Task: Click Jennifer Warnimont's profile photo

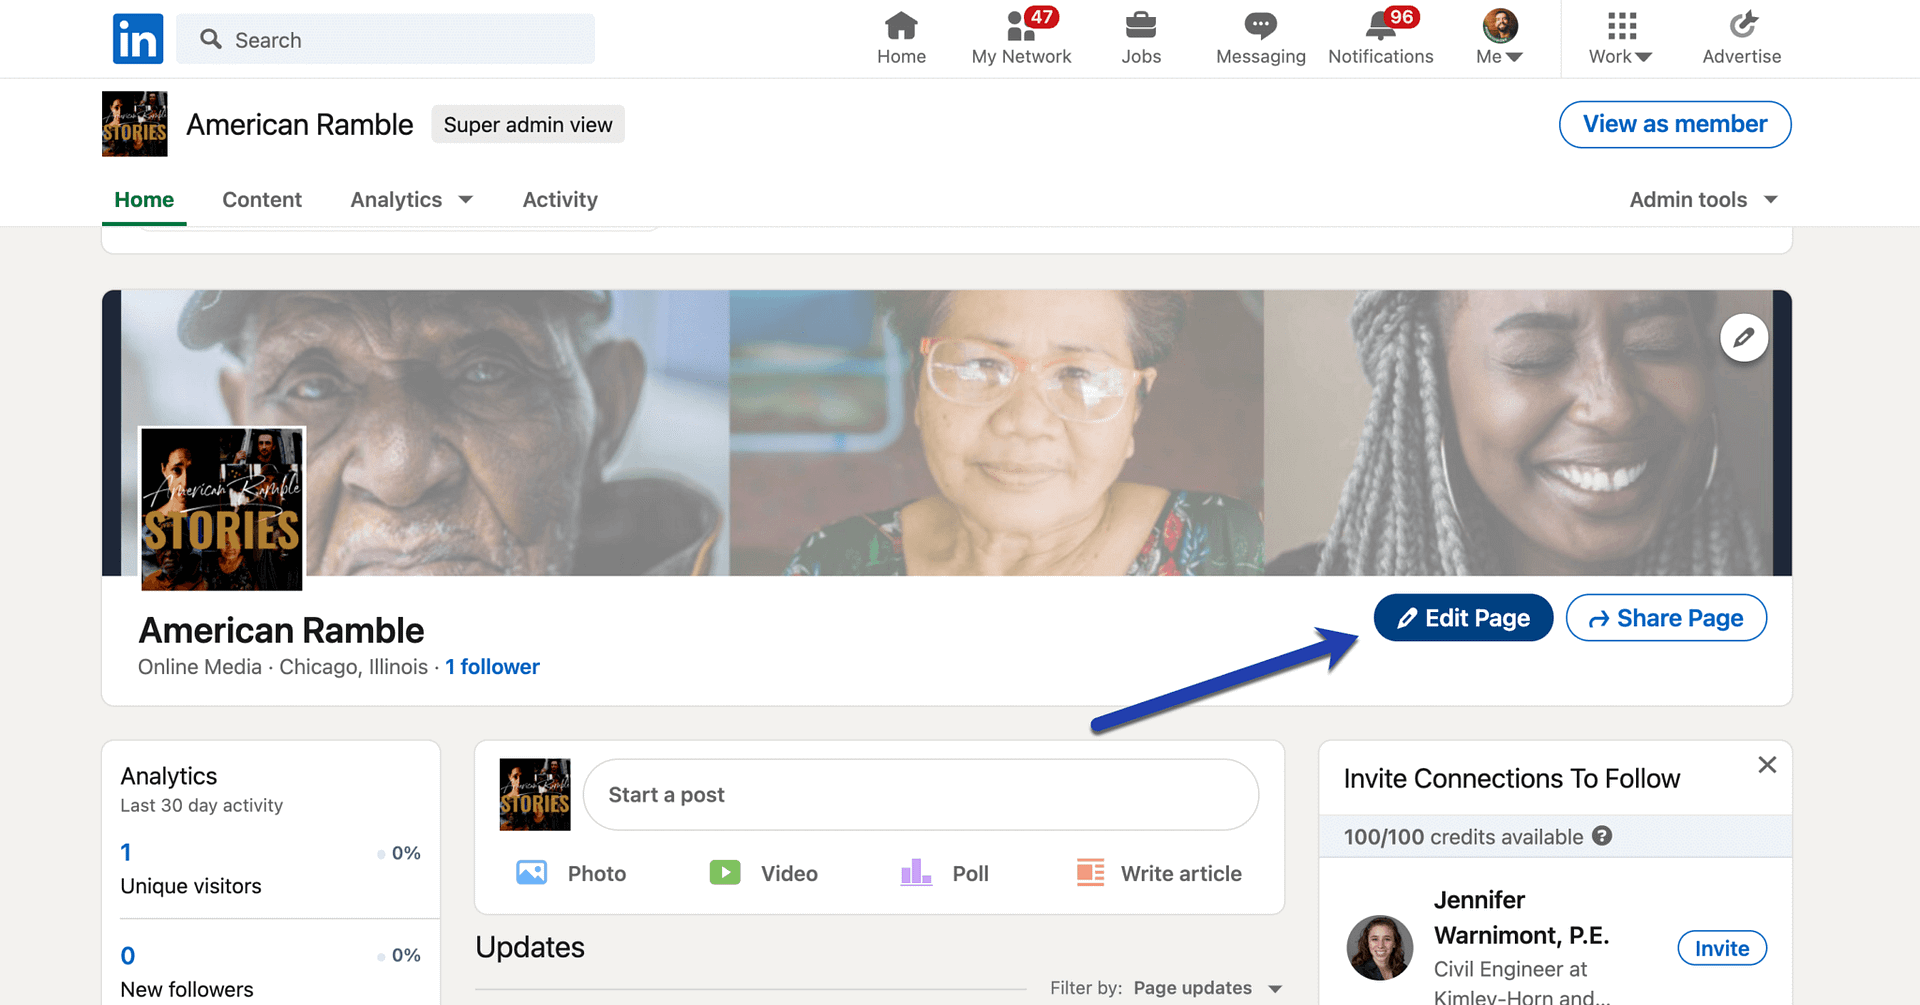Action: coord(1380,948)
